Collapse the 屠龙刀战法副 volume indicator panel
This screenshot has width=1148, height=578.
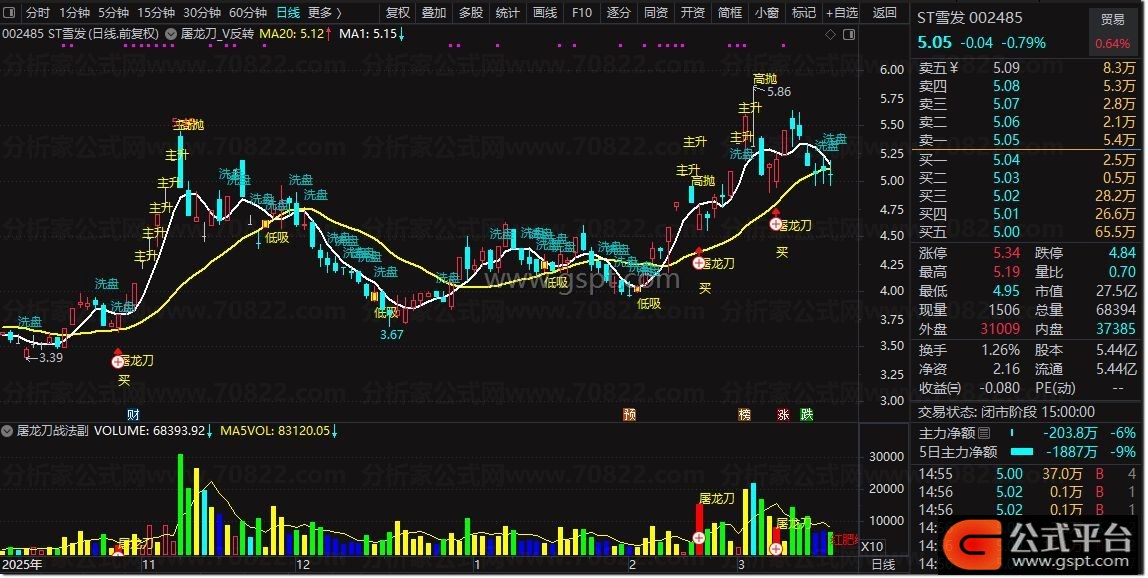tap(9, 432)
